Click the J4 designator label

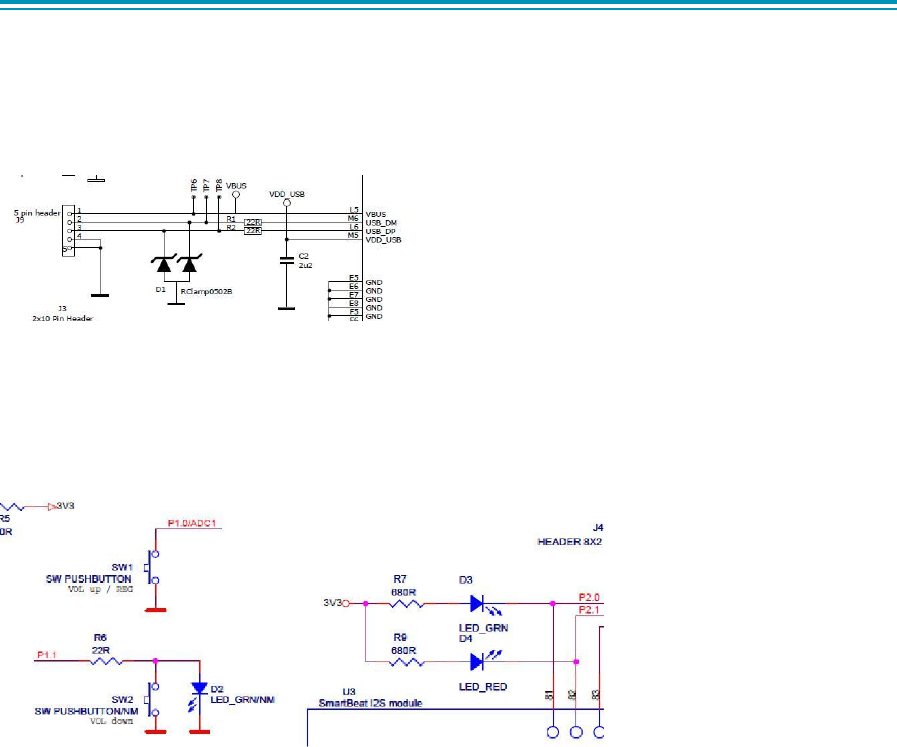[x=597, y=527]
